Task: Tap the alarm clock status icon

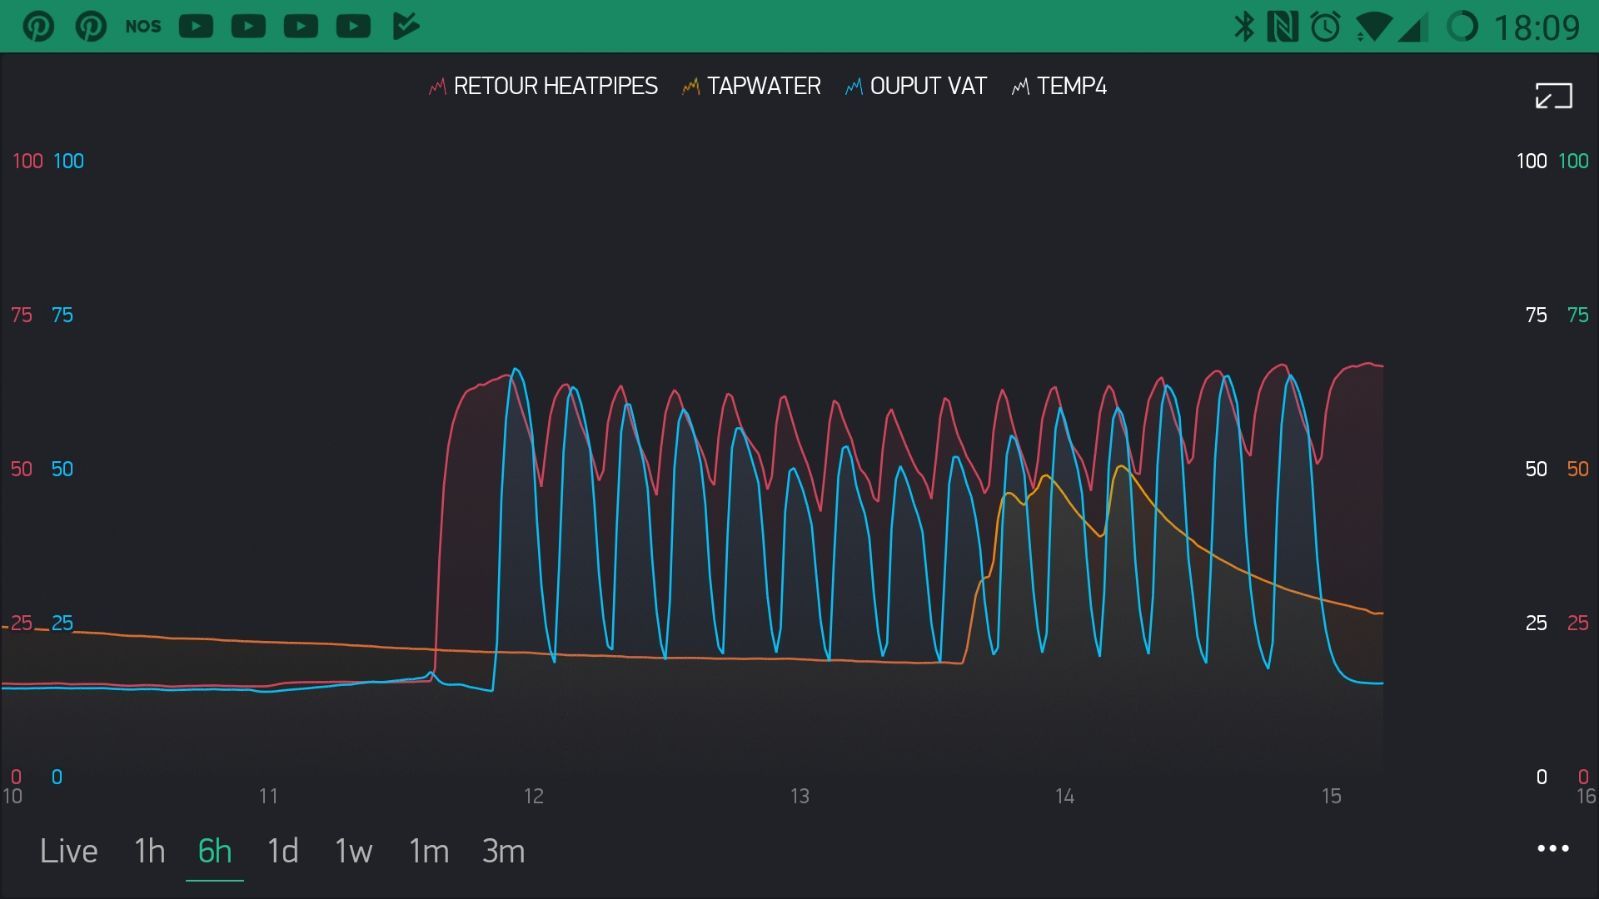Action: pos(1326,26)
